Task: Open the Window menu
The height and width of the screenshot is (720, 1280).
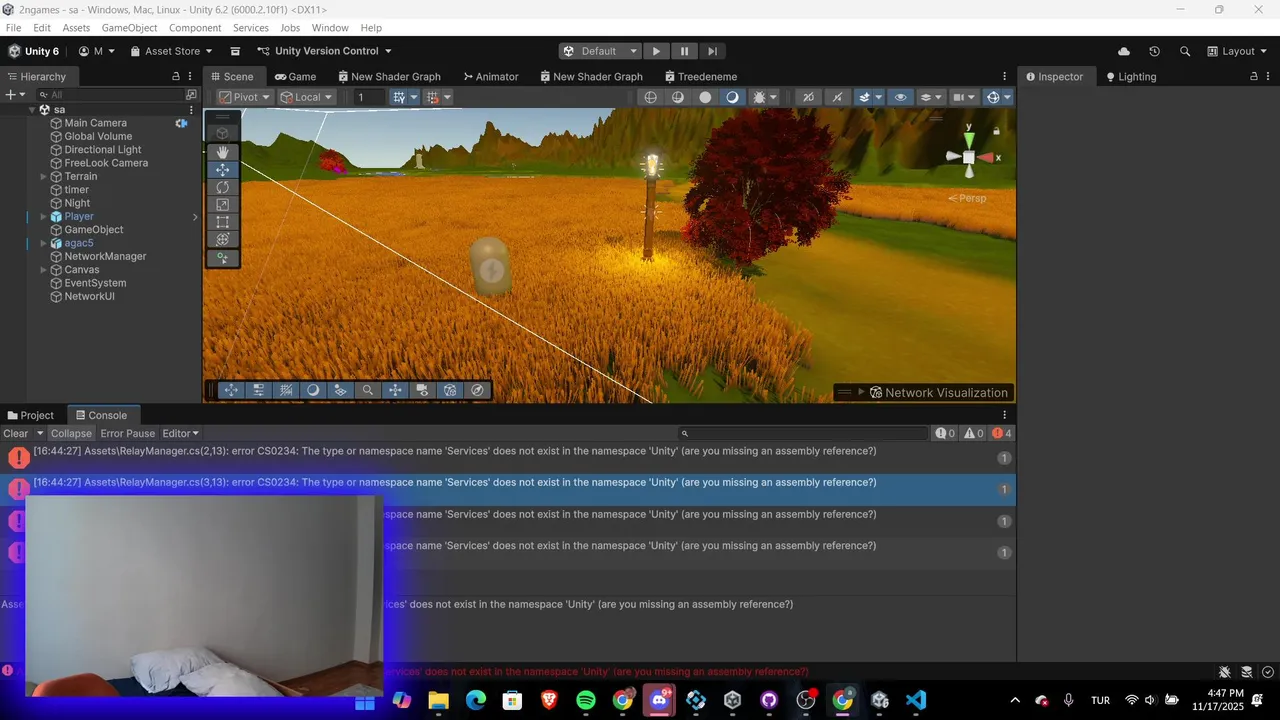Action: point(330,28)
